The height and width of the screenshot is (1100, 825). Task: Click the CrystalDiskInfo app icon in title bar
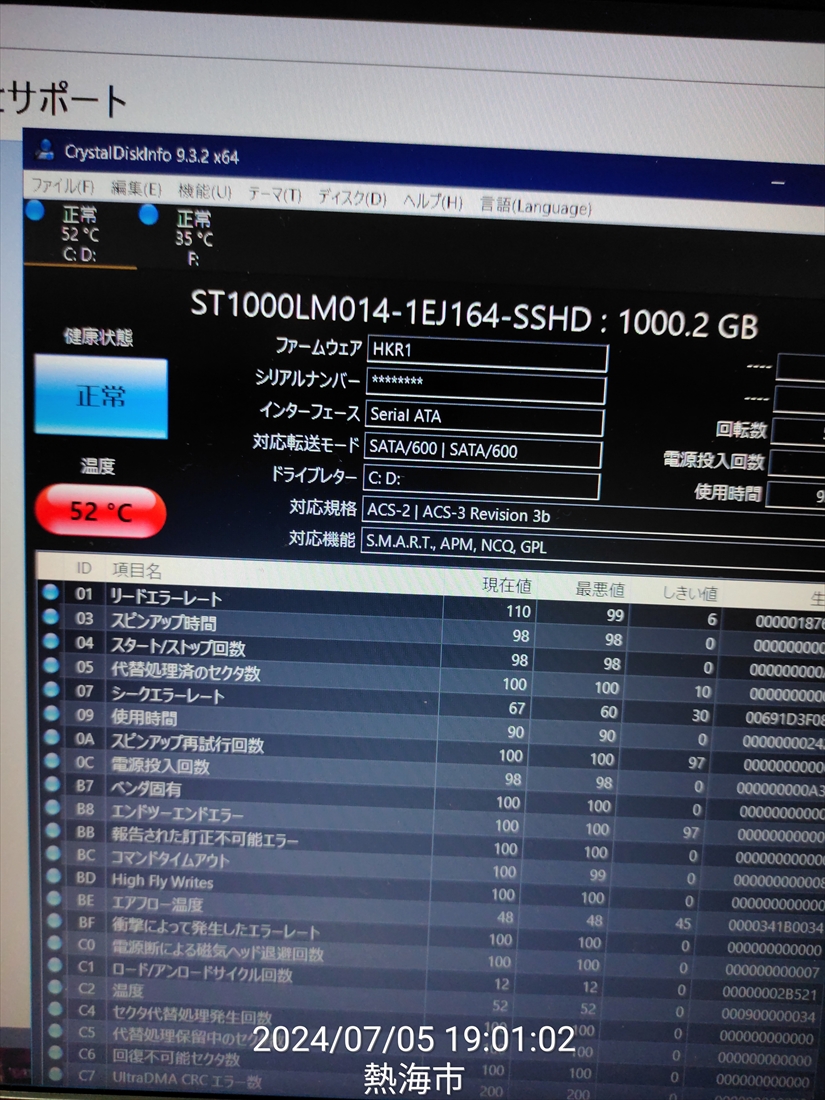[46, 149]
